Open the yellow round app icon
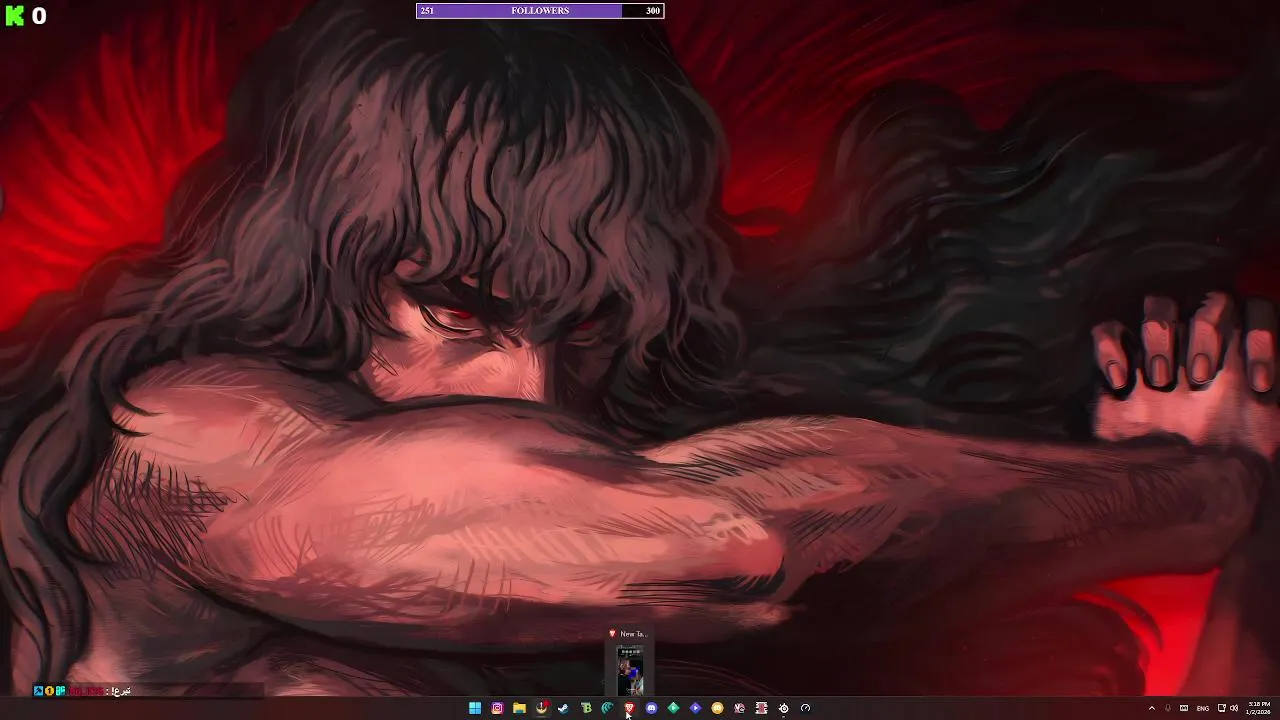 [717, 708]
